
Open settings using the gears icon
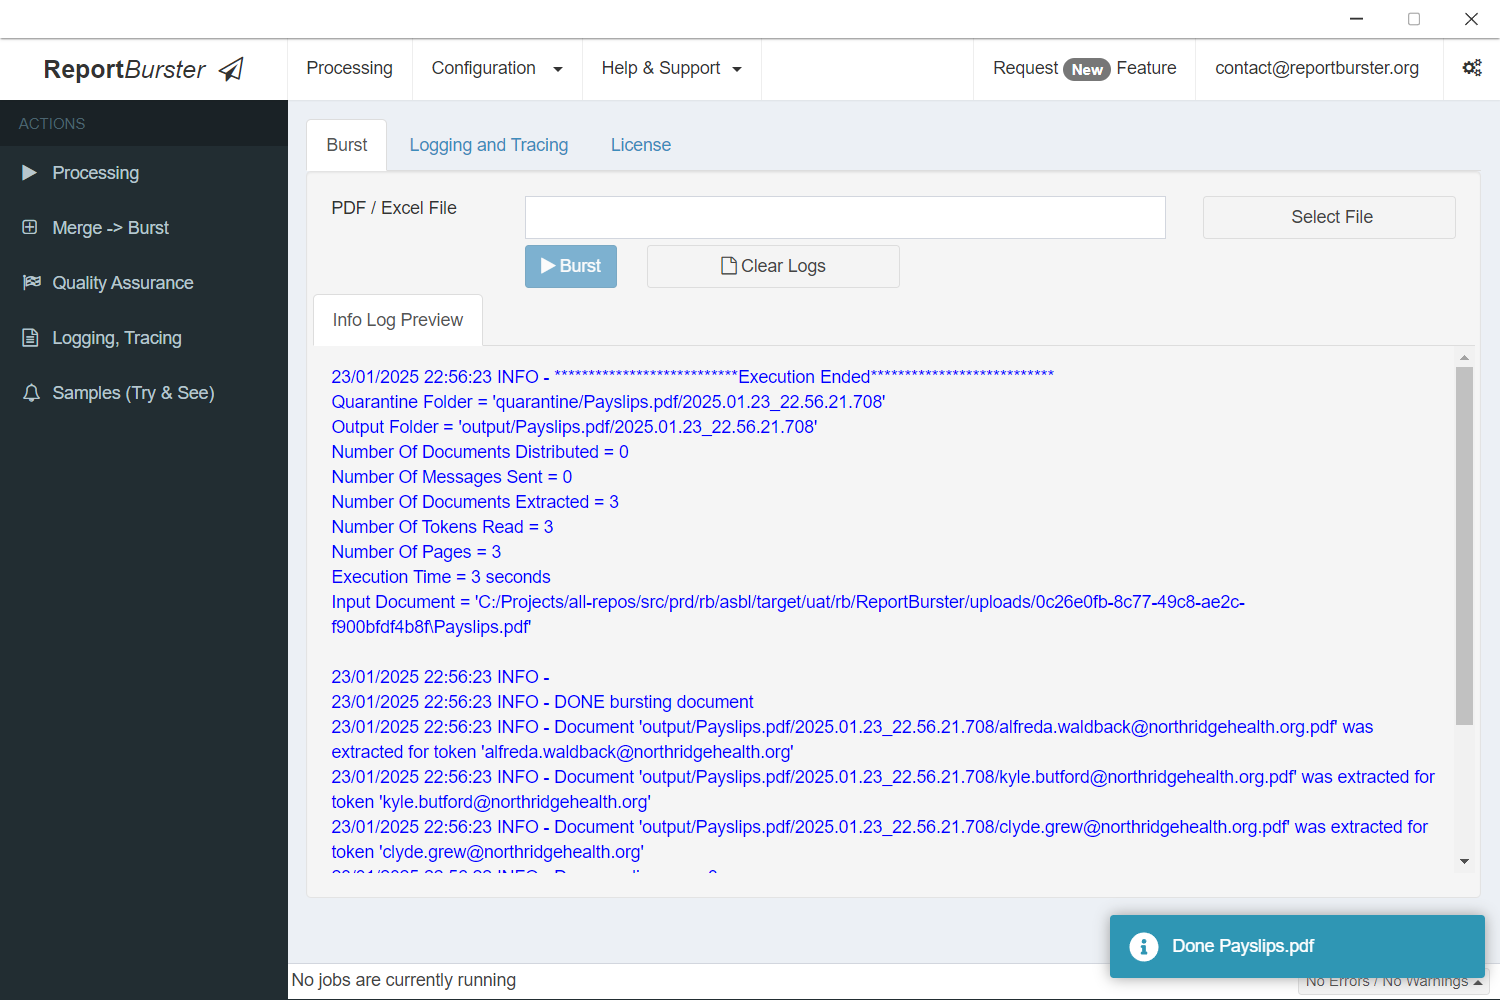point(1471,67)
